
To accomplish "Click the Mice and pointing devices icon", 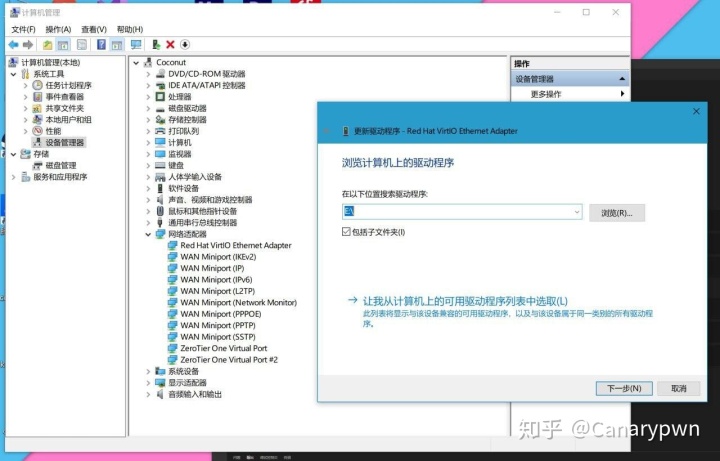I will point(160,211).
